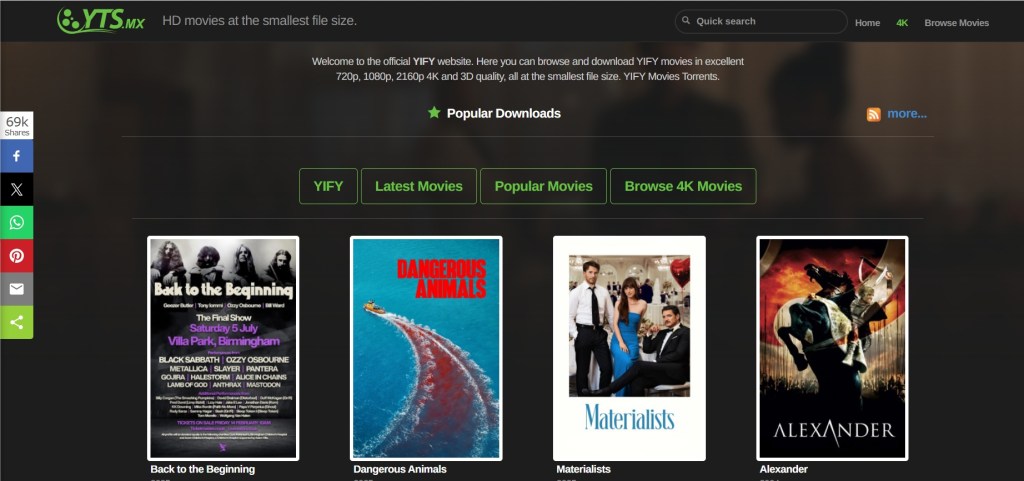This screenshot has width=1024, height=481.
Task: Go to Home in navigation
Action: click(867, 22)
